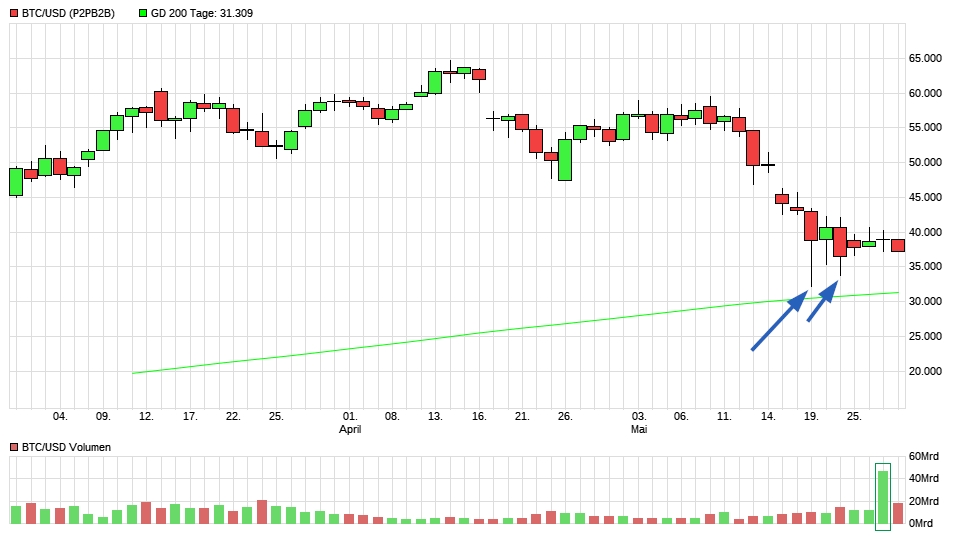The image size is (954, 539).
Task: Click the '13.' date axis label
Action: pyautogui.click(x=435, y=417)
